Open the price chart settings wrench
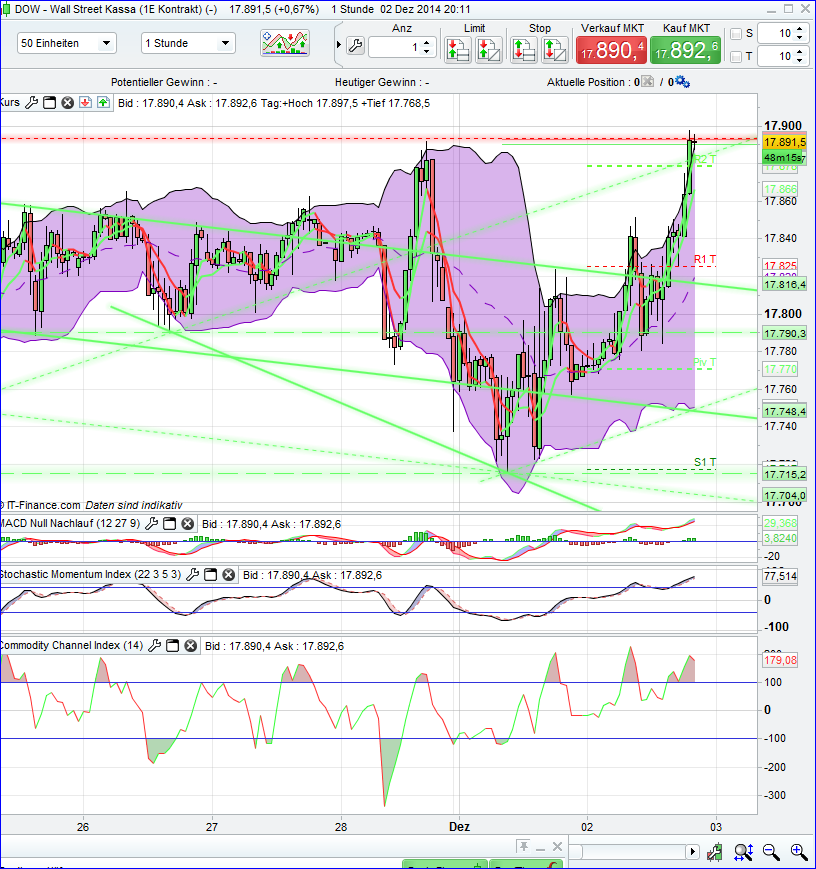The height and width of the screenshot is (869, 816). pos(31,101)
